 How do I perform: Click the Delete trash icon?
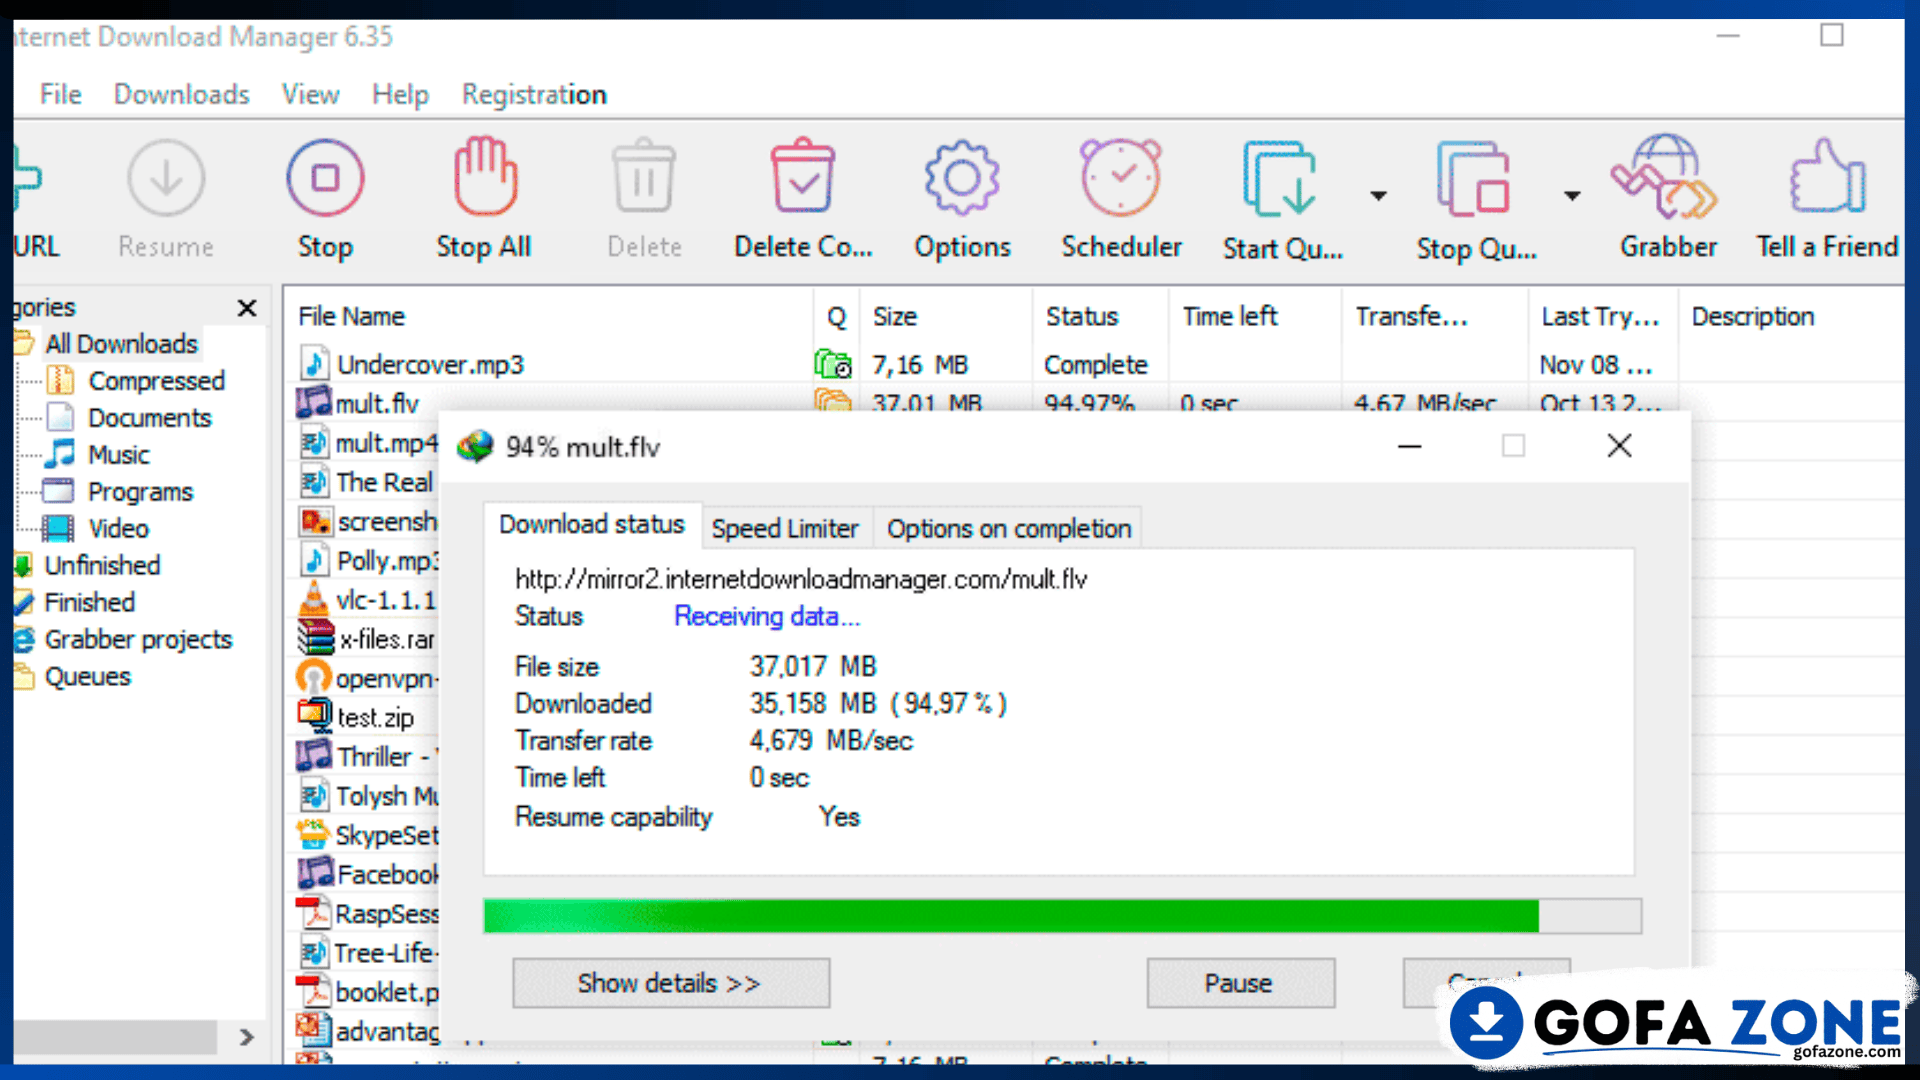[x=644, y=177]
